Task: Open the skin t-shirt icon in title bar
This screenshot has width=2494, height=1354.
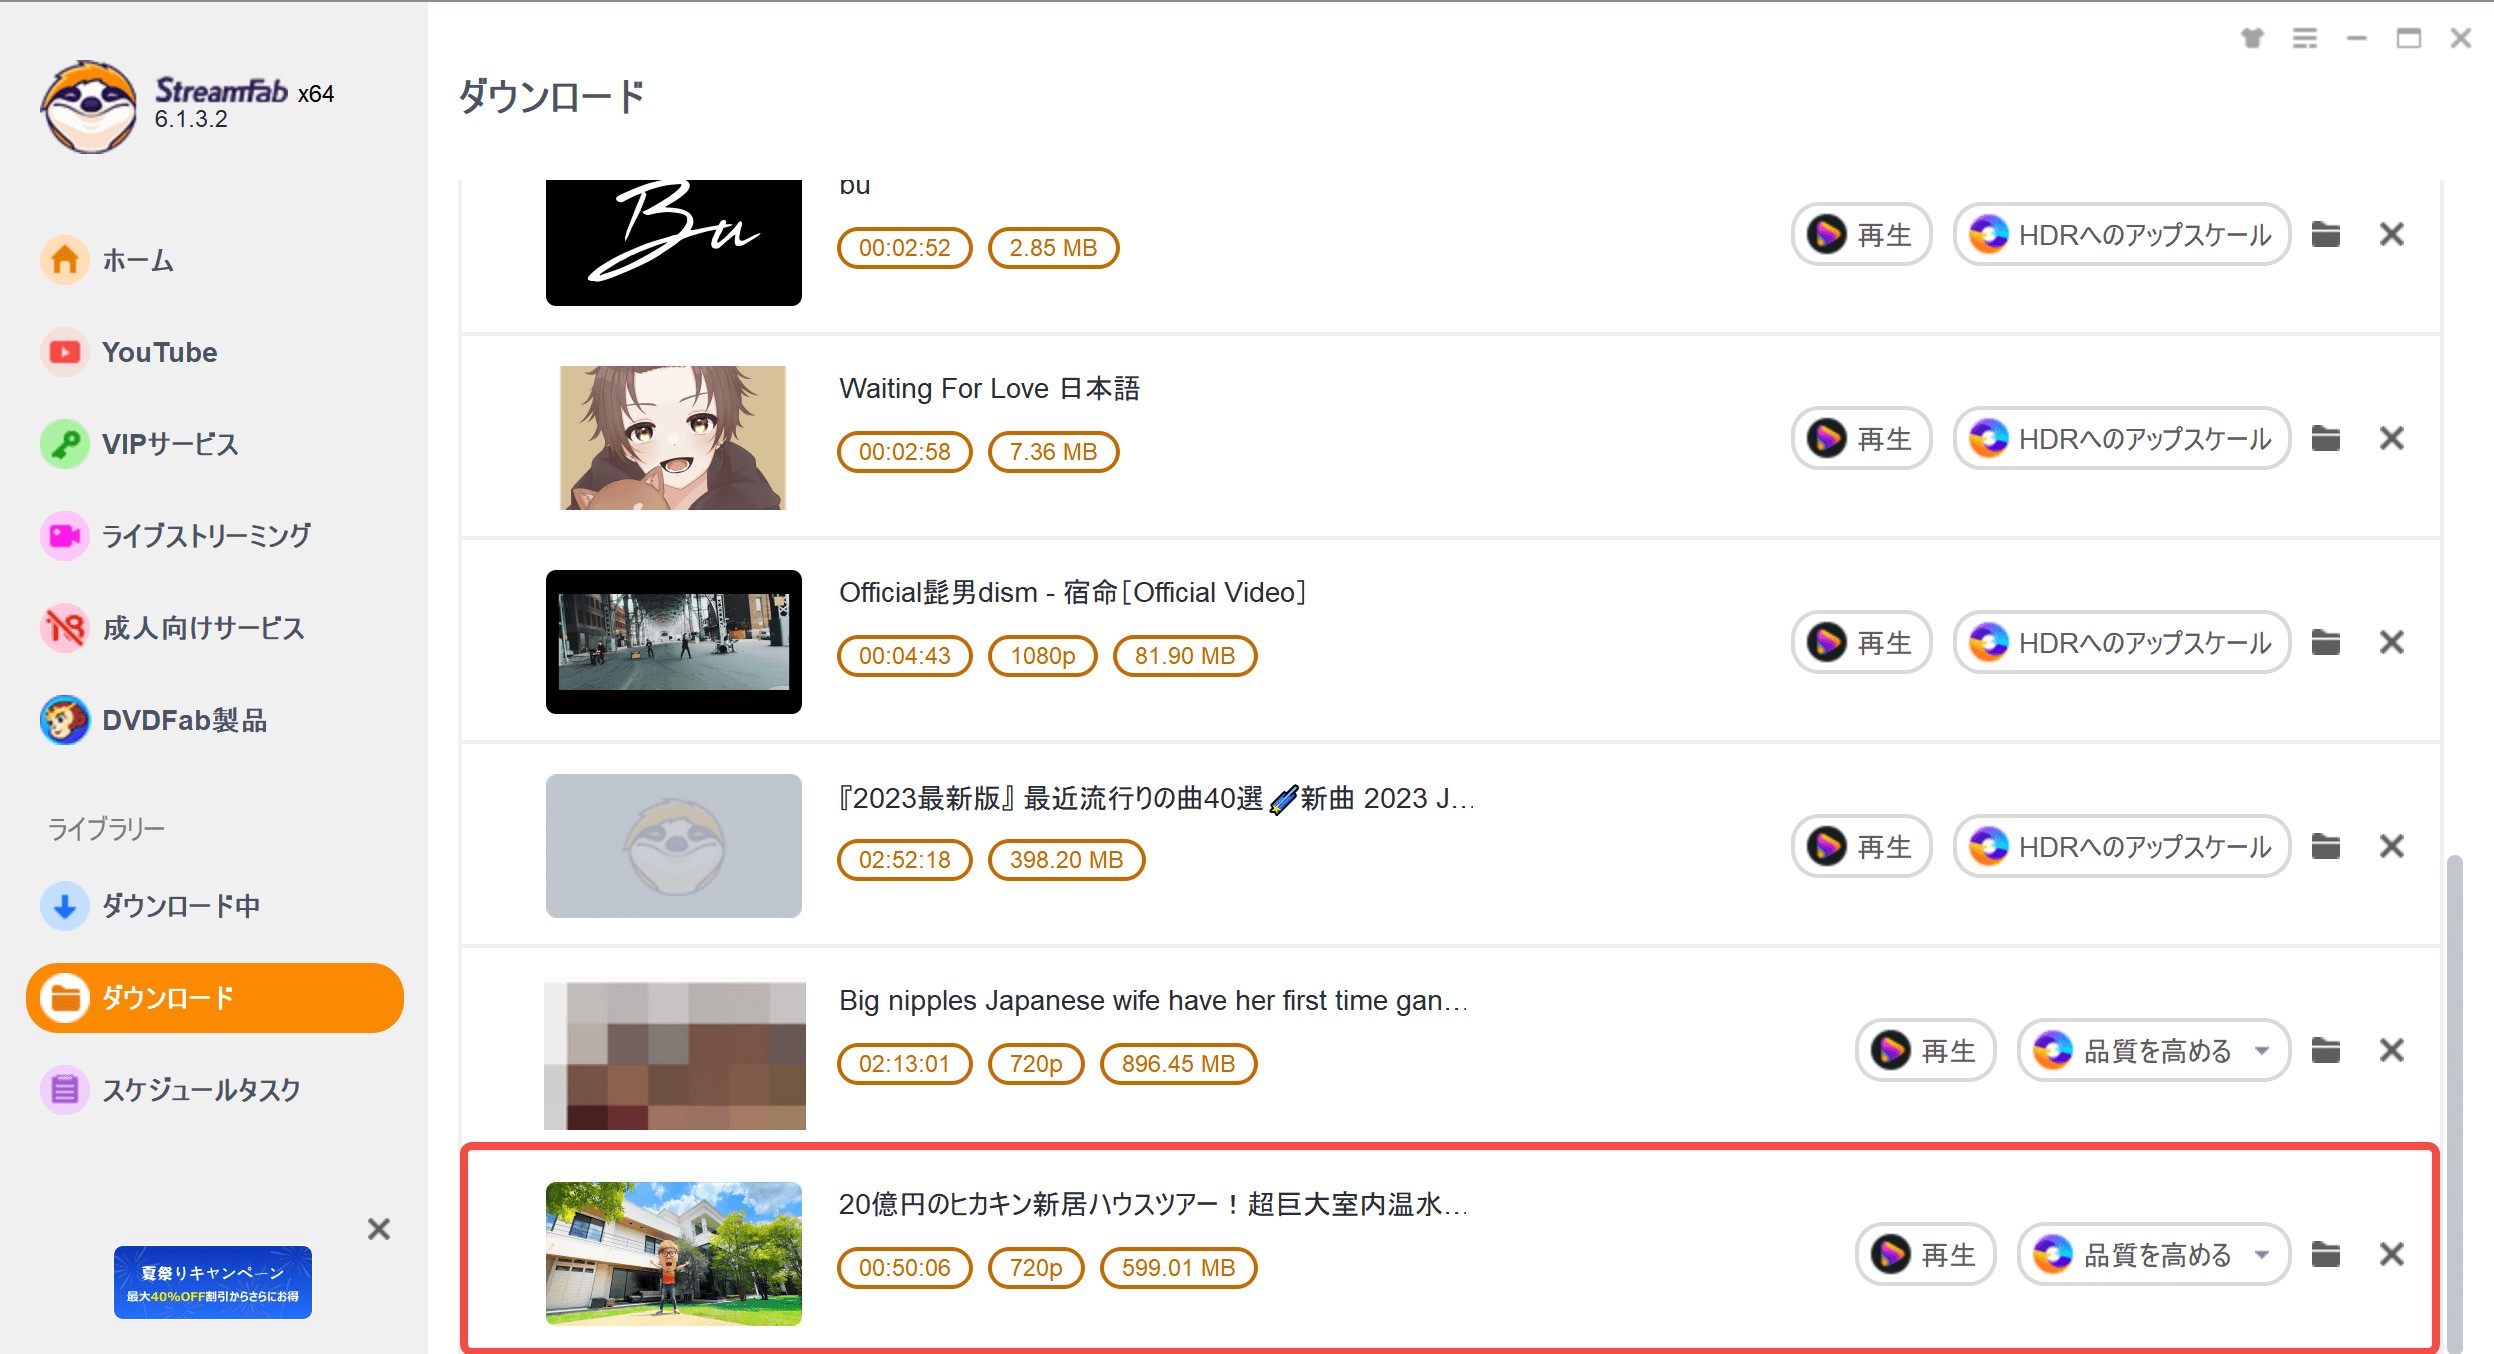Action: point(2252,38)
